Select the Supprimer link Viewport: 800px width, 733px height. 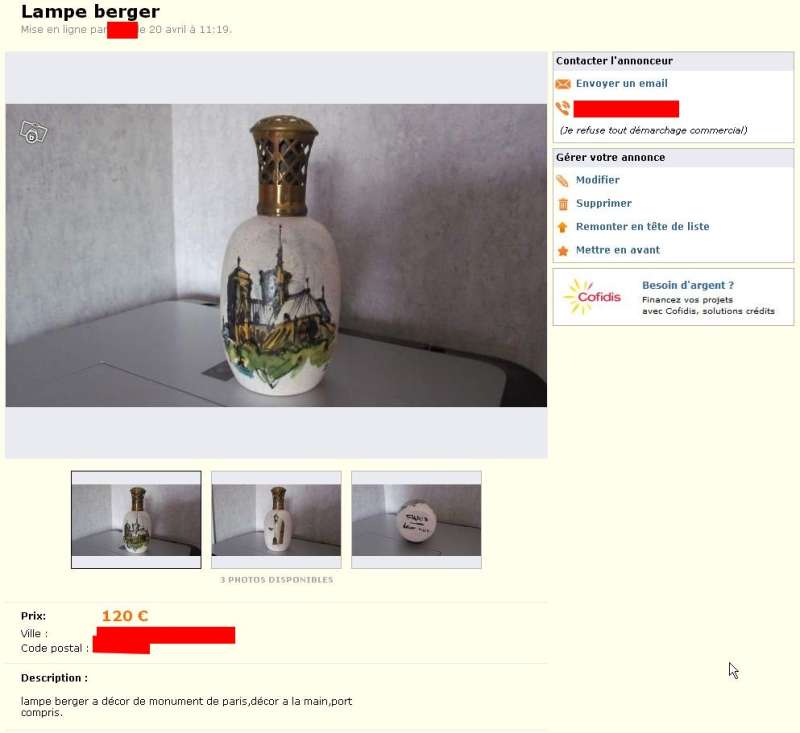(x=604, y=203)
